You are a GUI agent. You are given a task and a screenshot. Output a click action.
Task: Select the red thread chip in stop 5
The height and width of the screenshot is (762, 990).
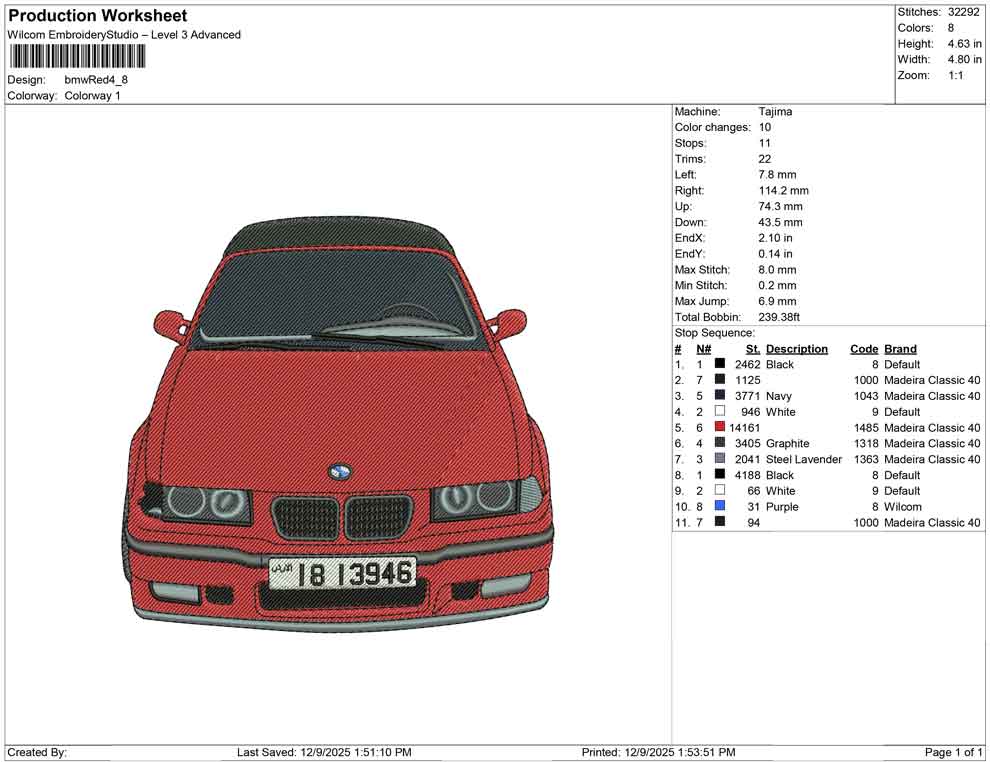719,427
